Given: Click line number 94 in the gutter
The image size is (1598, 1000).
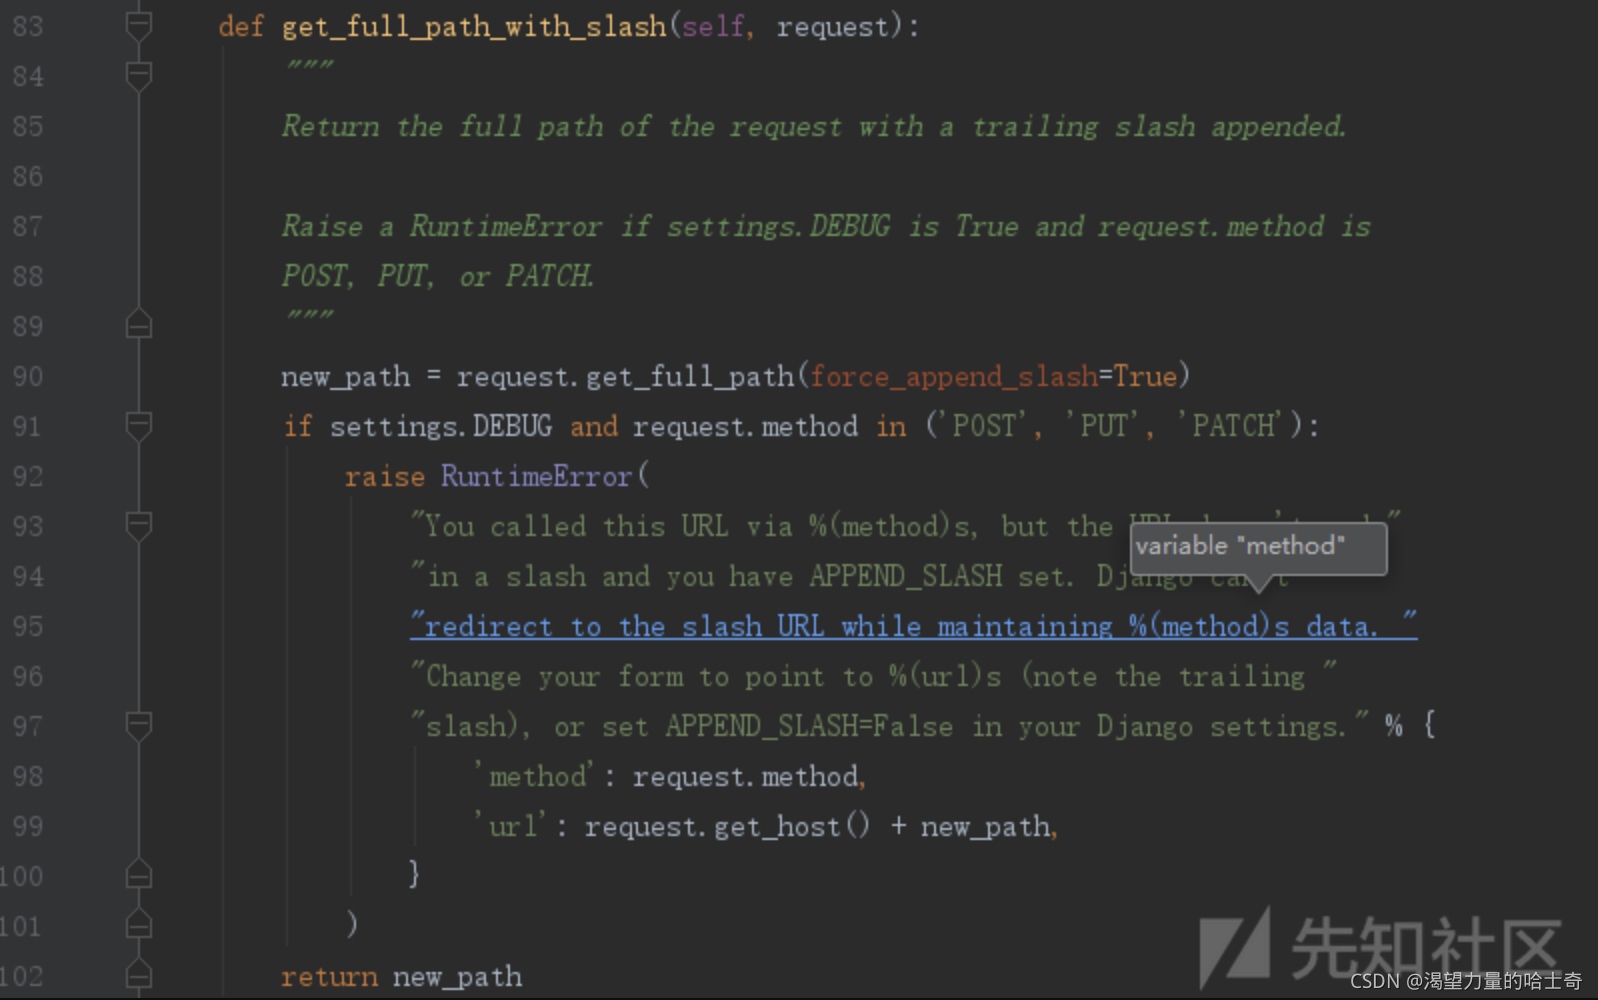Looking at the screenshot, I should click(28, 576).
